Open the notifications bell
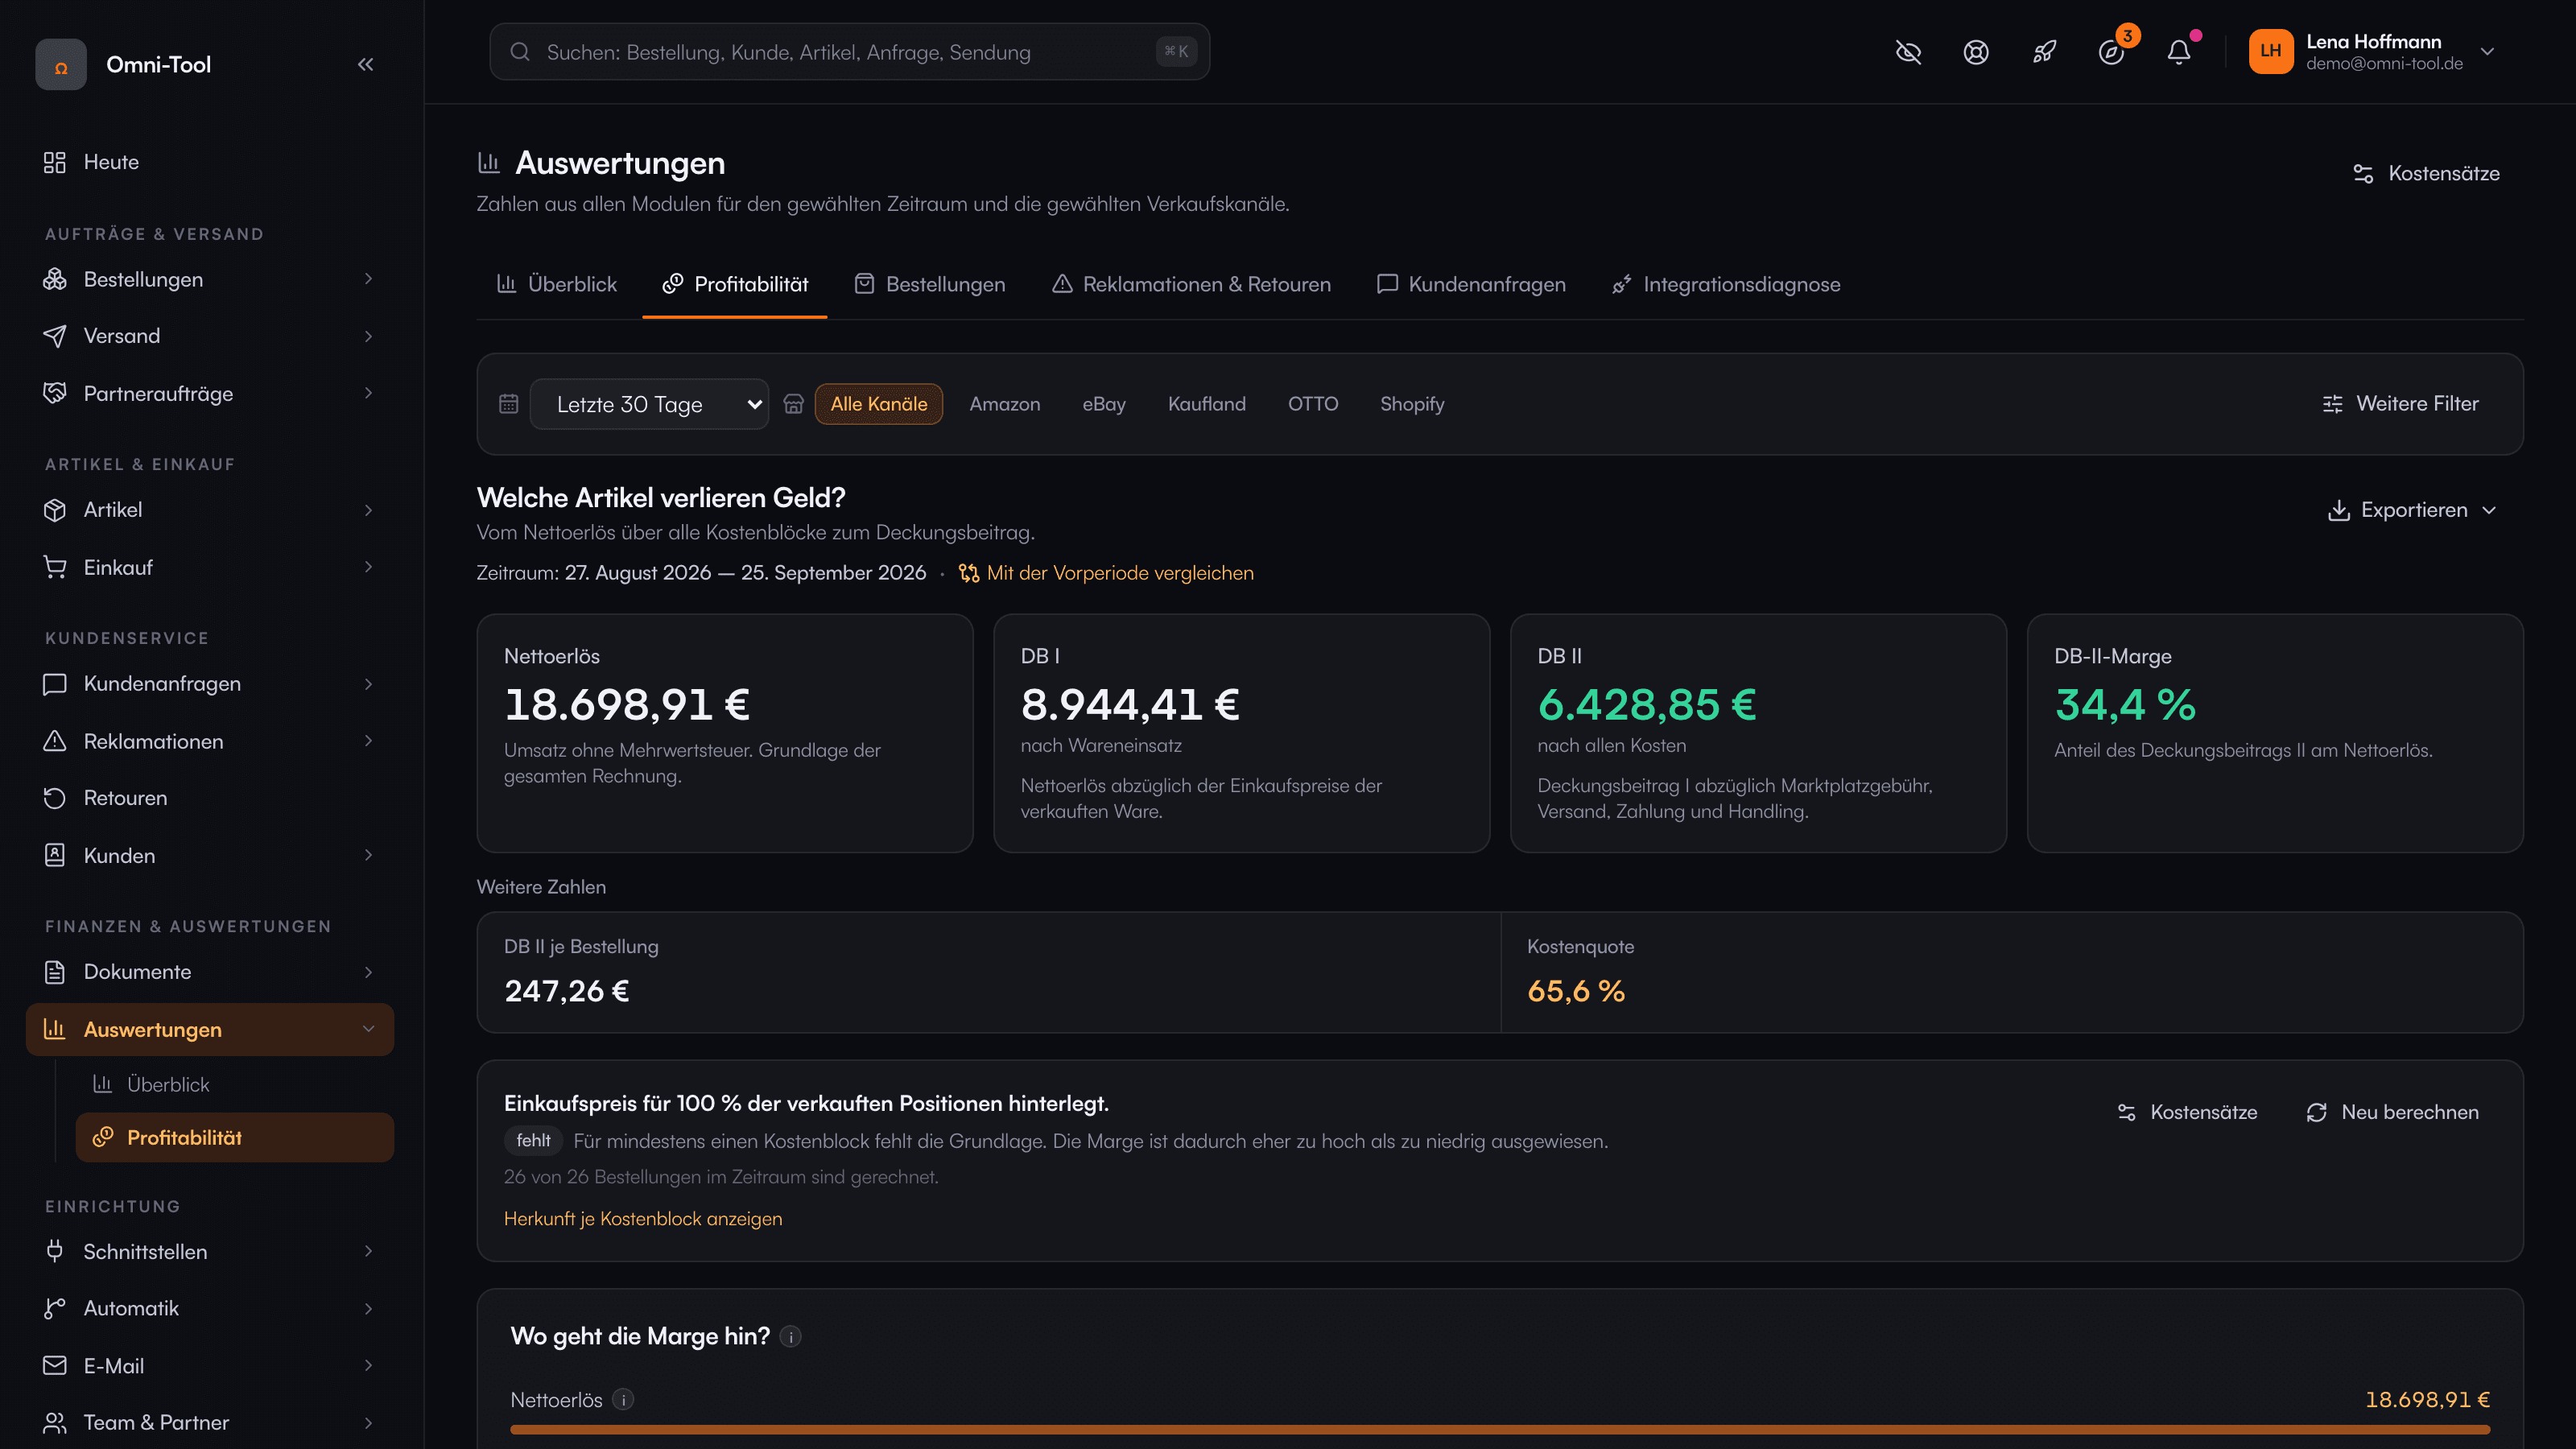The width and height of the screenshot is (2576, 1449). coord(2179,52)
